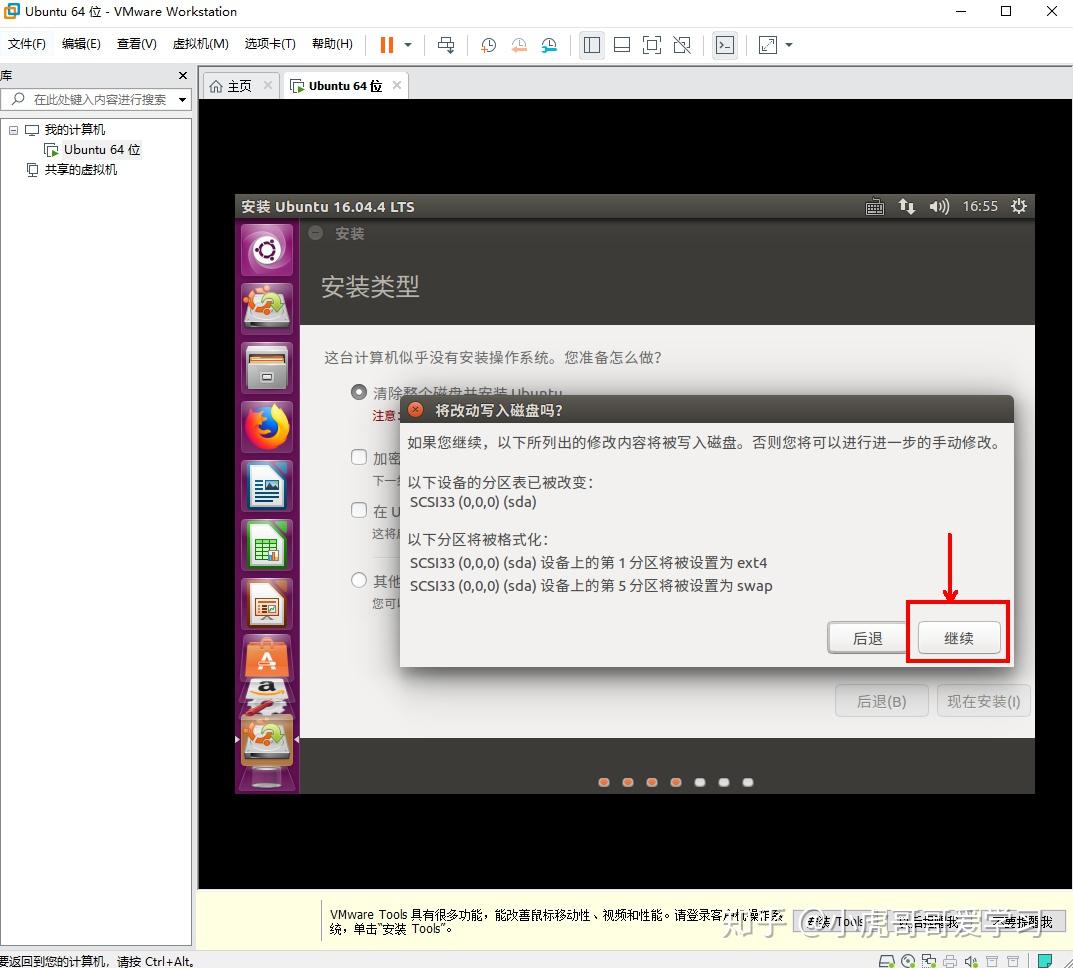
Task: Close the write-changes-to-disk dialog with red X
Action: [x=415, y=410]
